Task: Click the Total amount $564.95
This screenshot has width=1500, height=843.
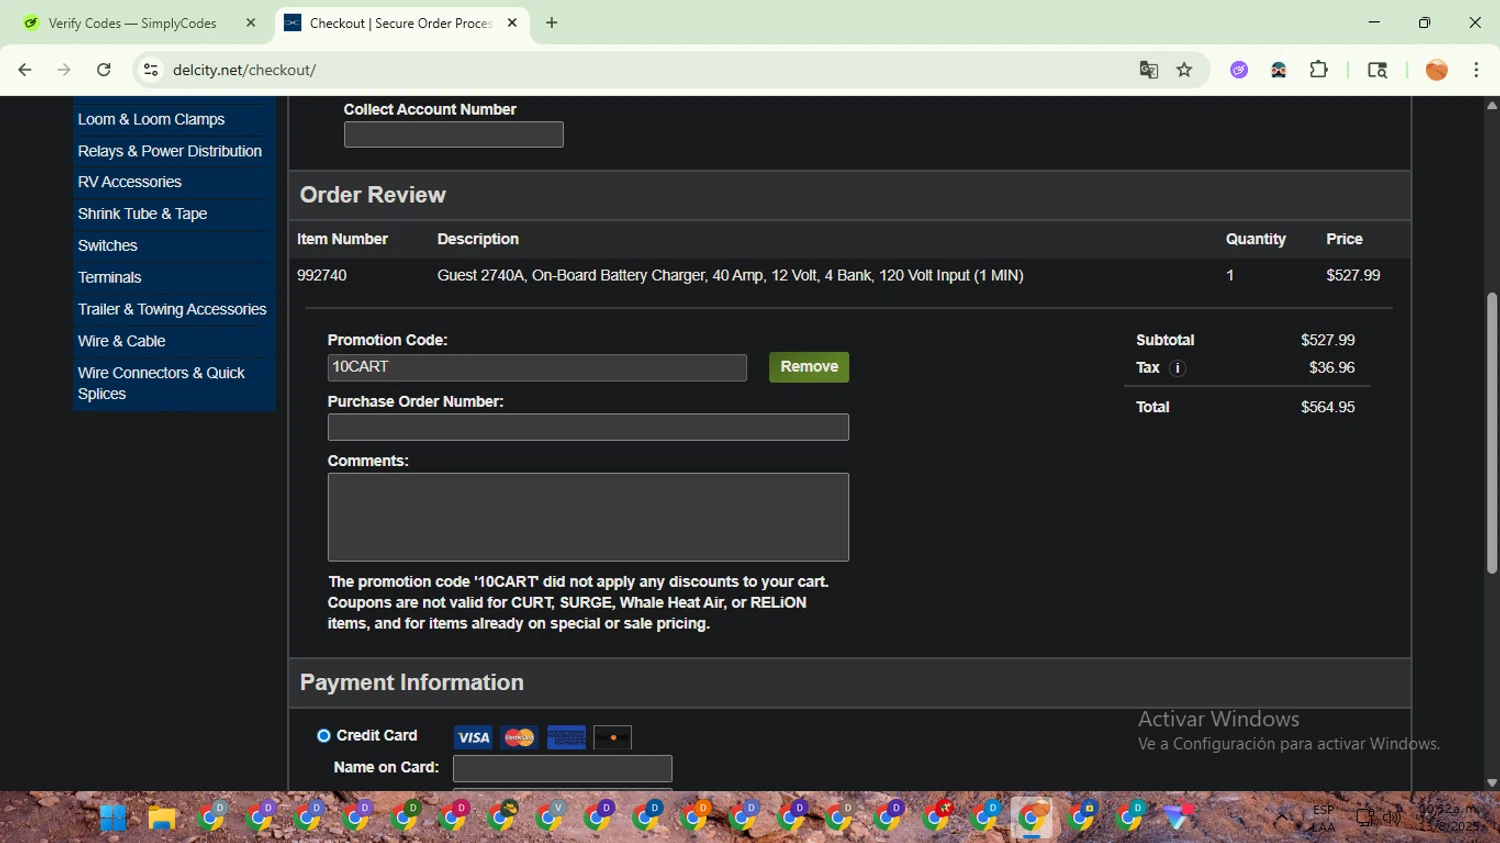Action: click(x=1328, y=407)
